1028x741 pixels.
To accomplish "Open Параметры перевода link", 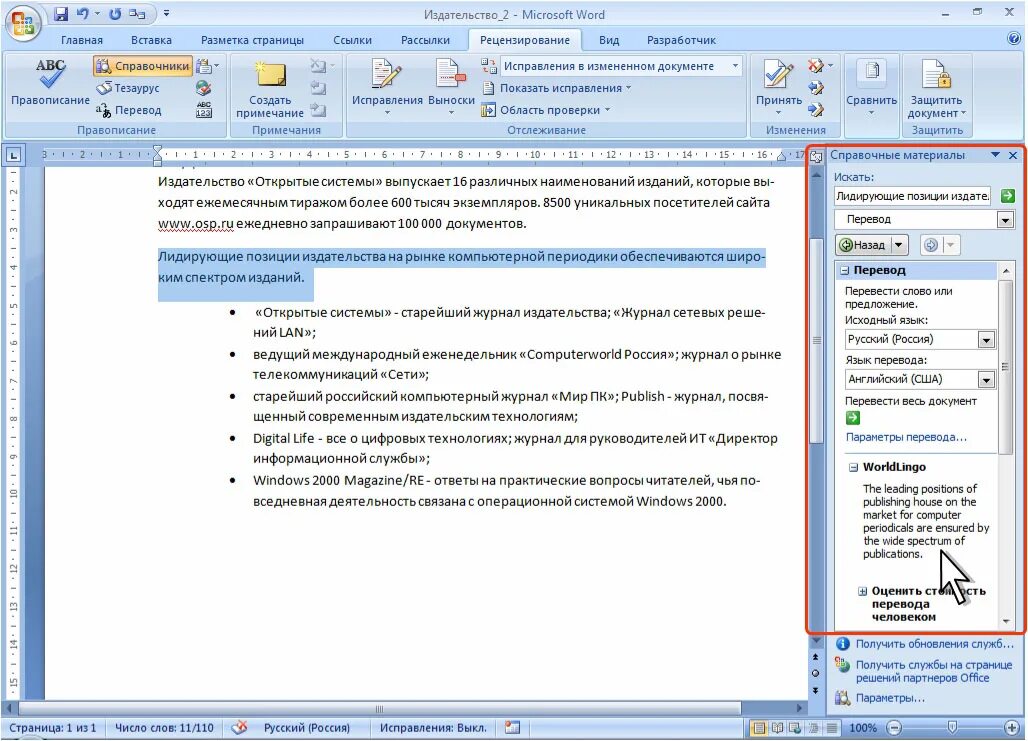I will click(906, 437).
